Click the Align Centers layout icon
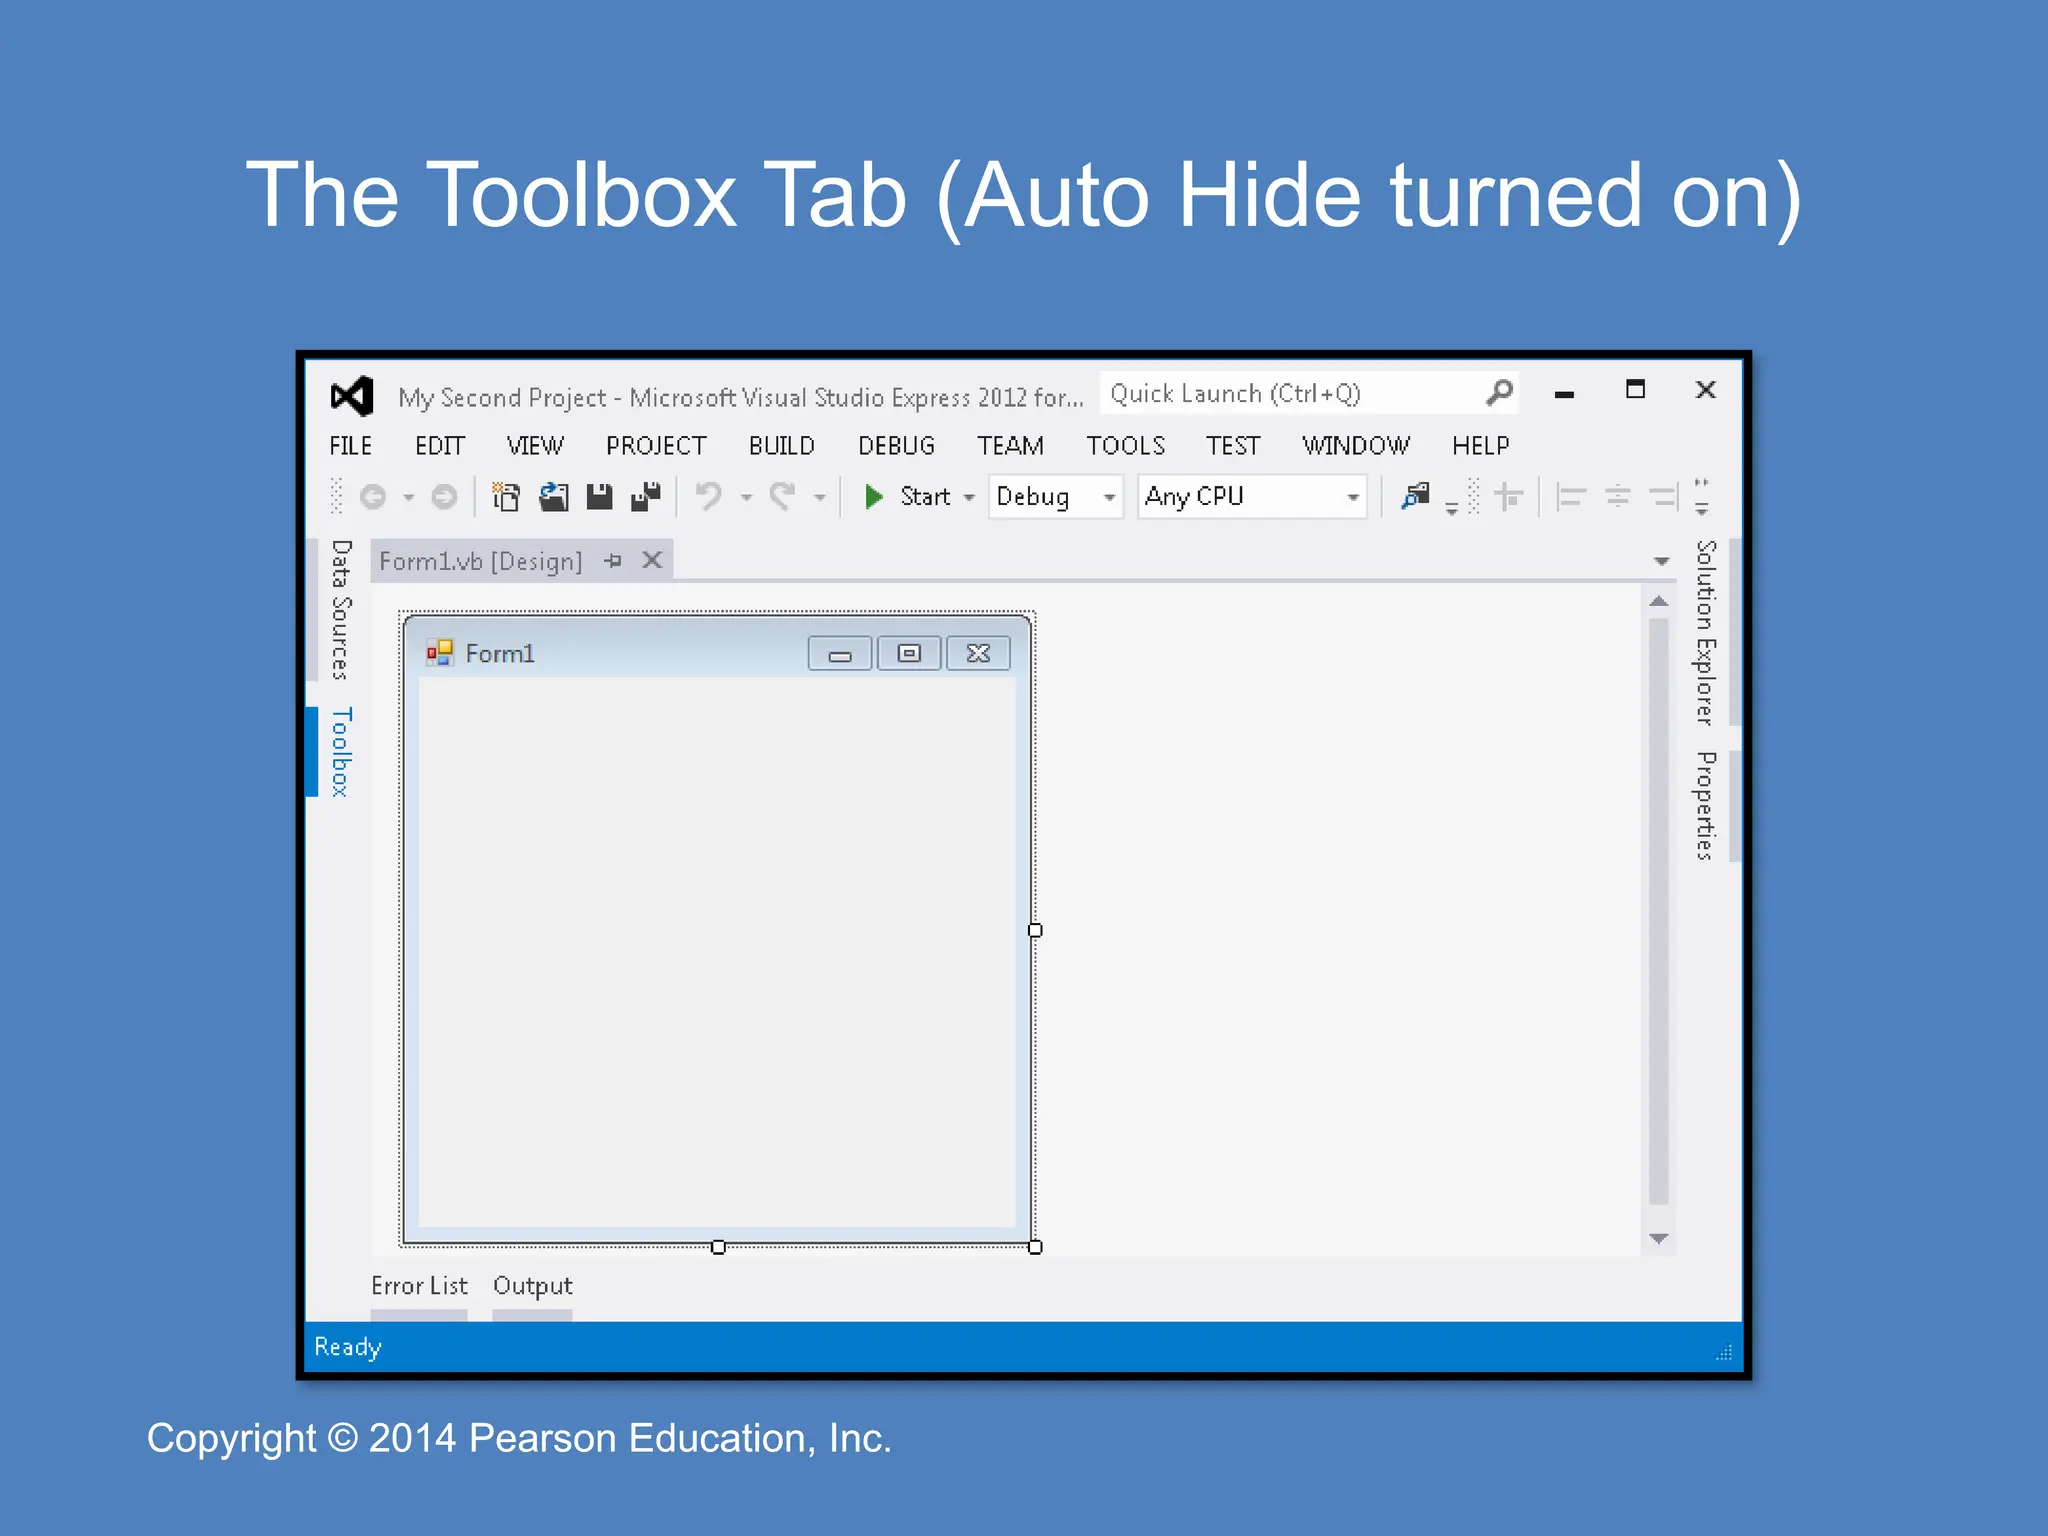The image size is (2048, 1536). click(x=1617, y=496)
